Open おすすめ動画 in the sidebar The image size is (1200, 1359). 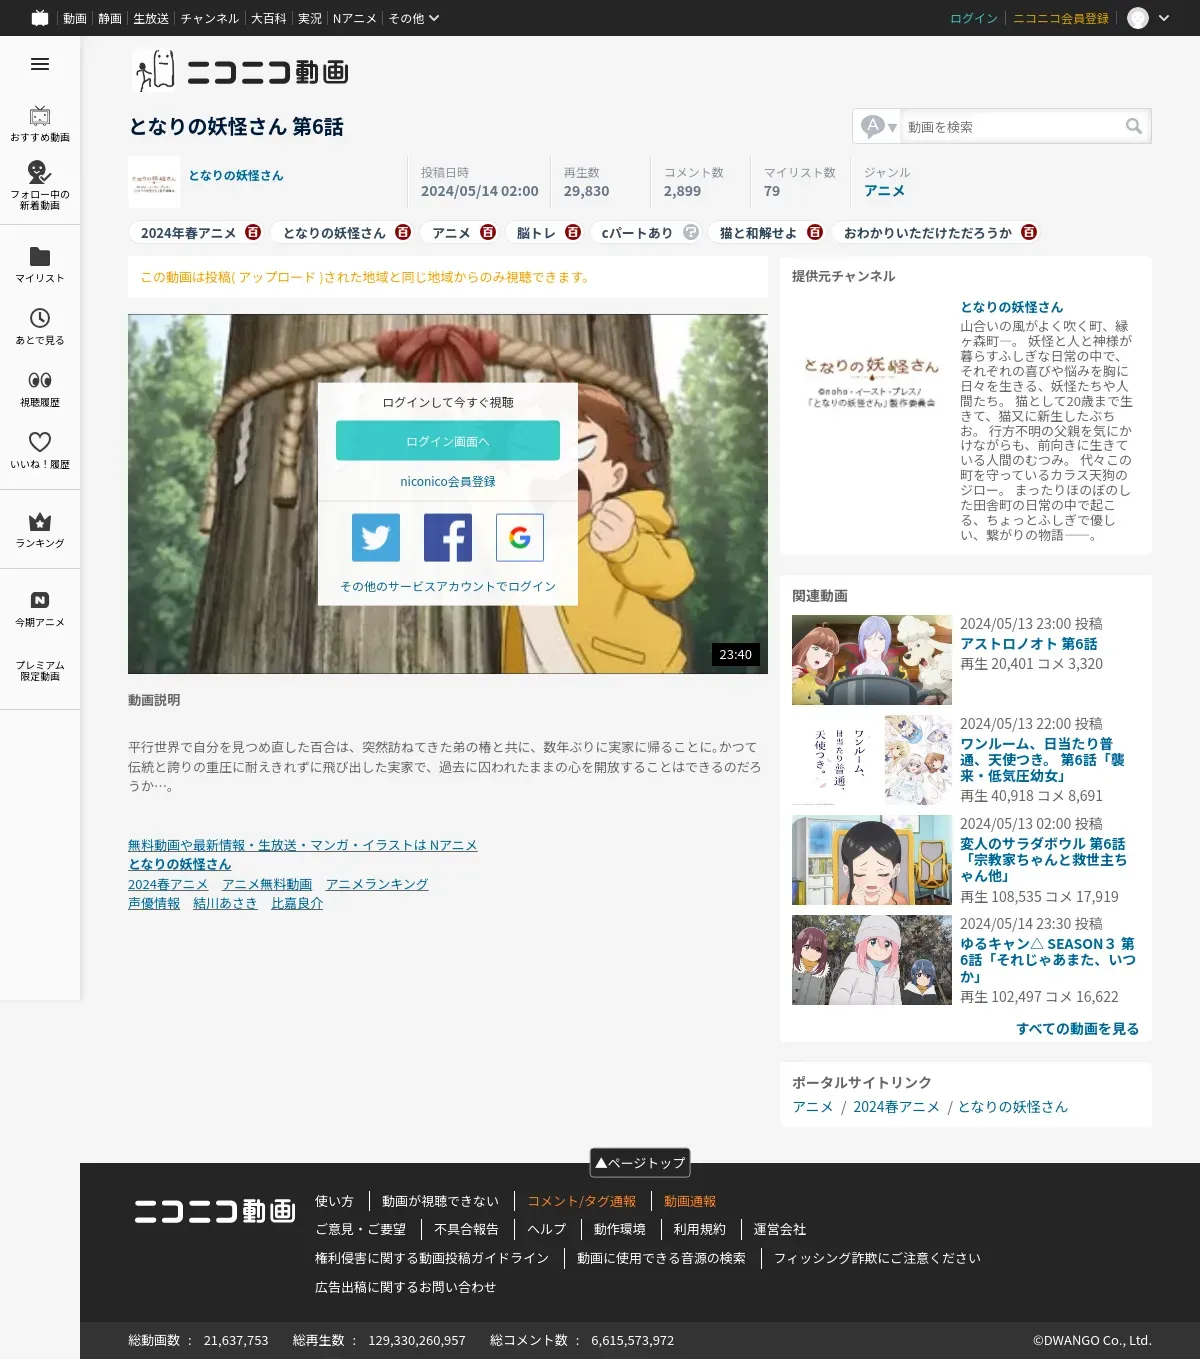pos(40,124)
